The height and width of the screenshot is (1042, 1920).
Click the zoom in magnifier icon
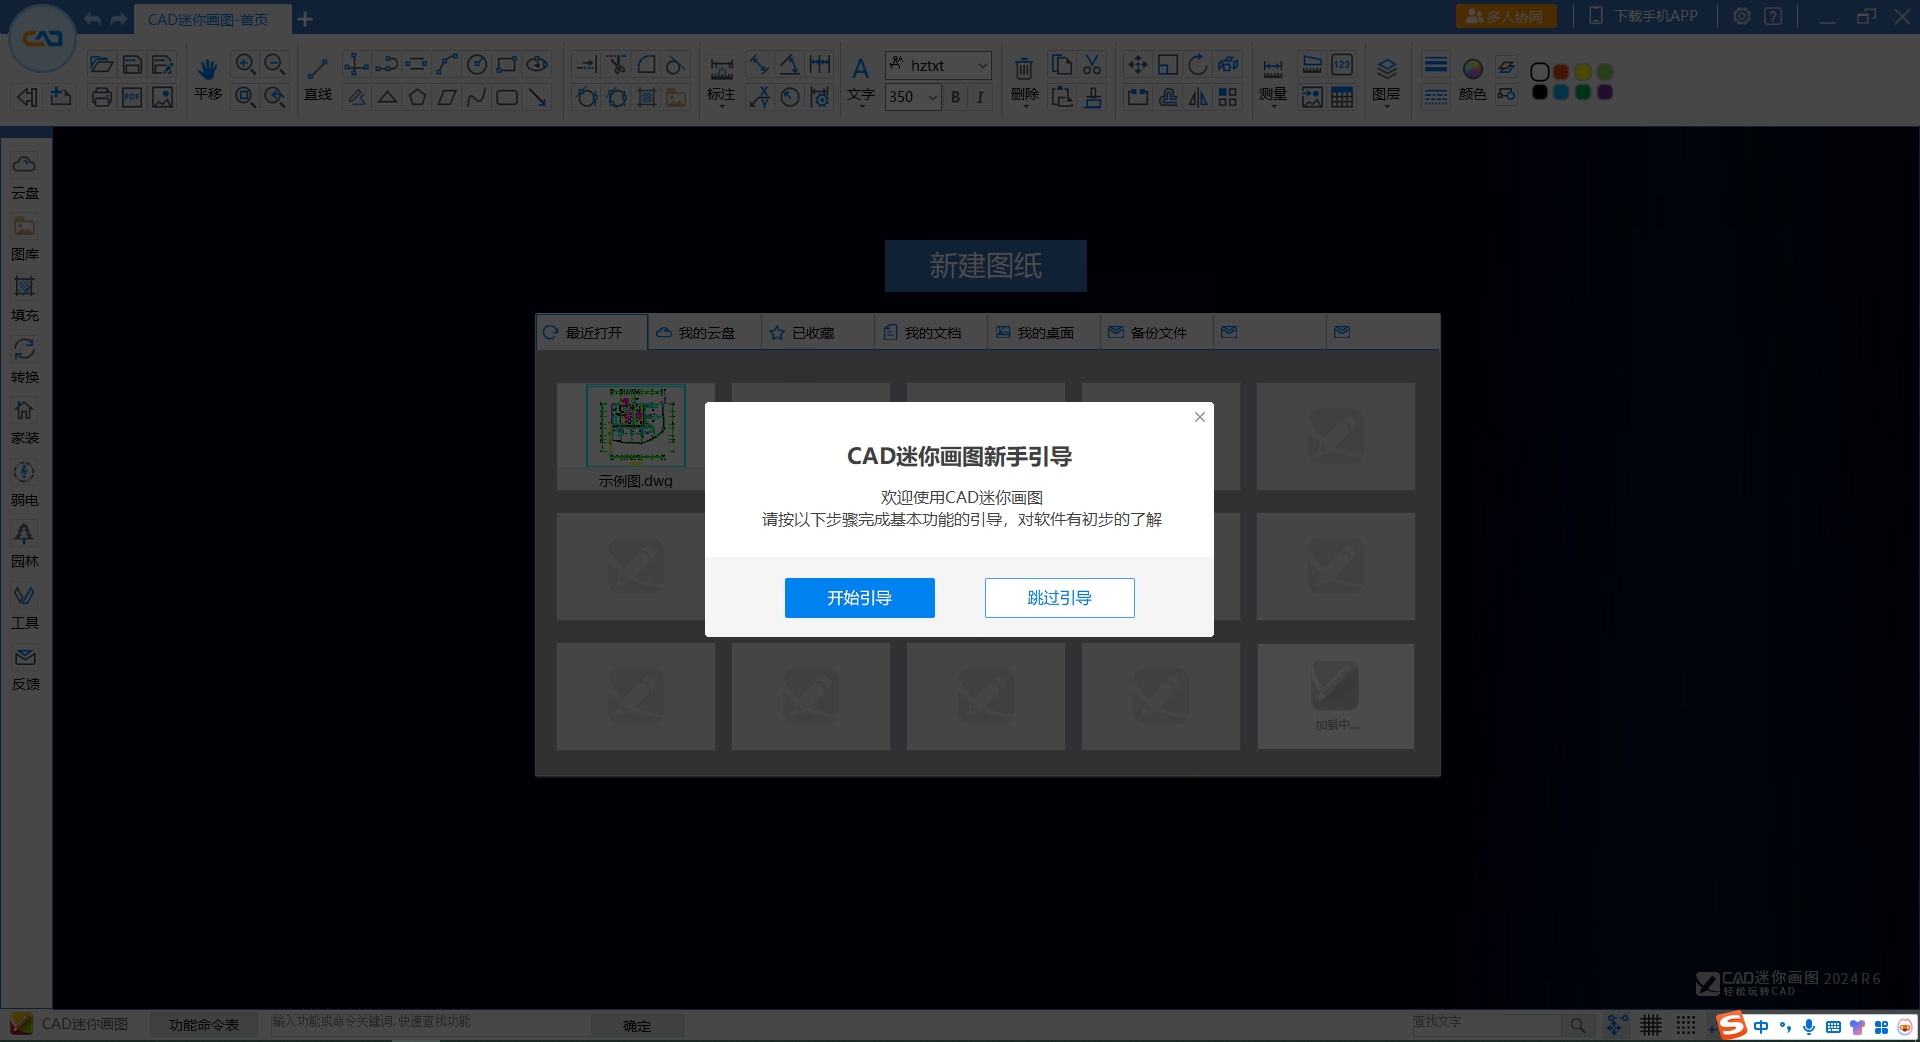(x=245, y=65)
